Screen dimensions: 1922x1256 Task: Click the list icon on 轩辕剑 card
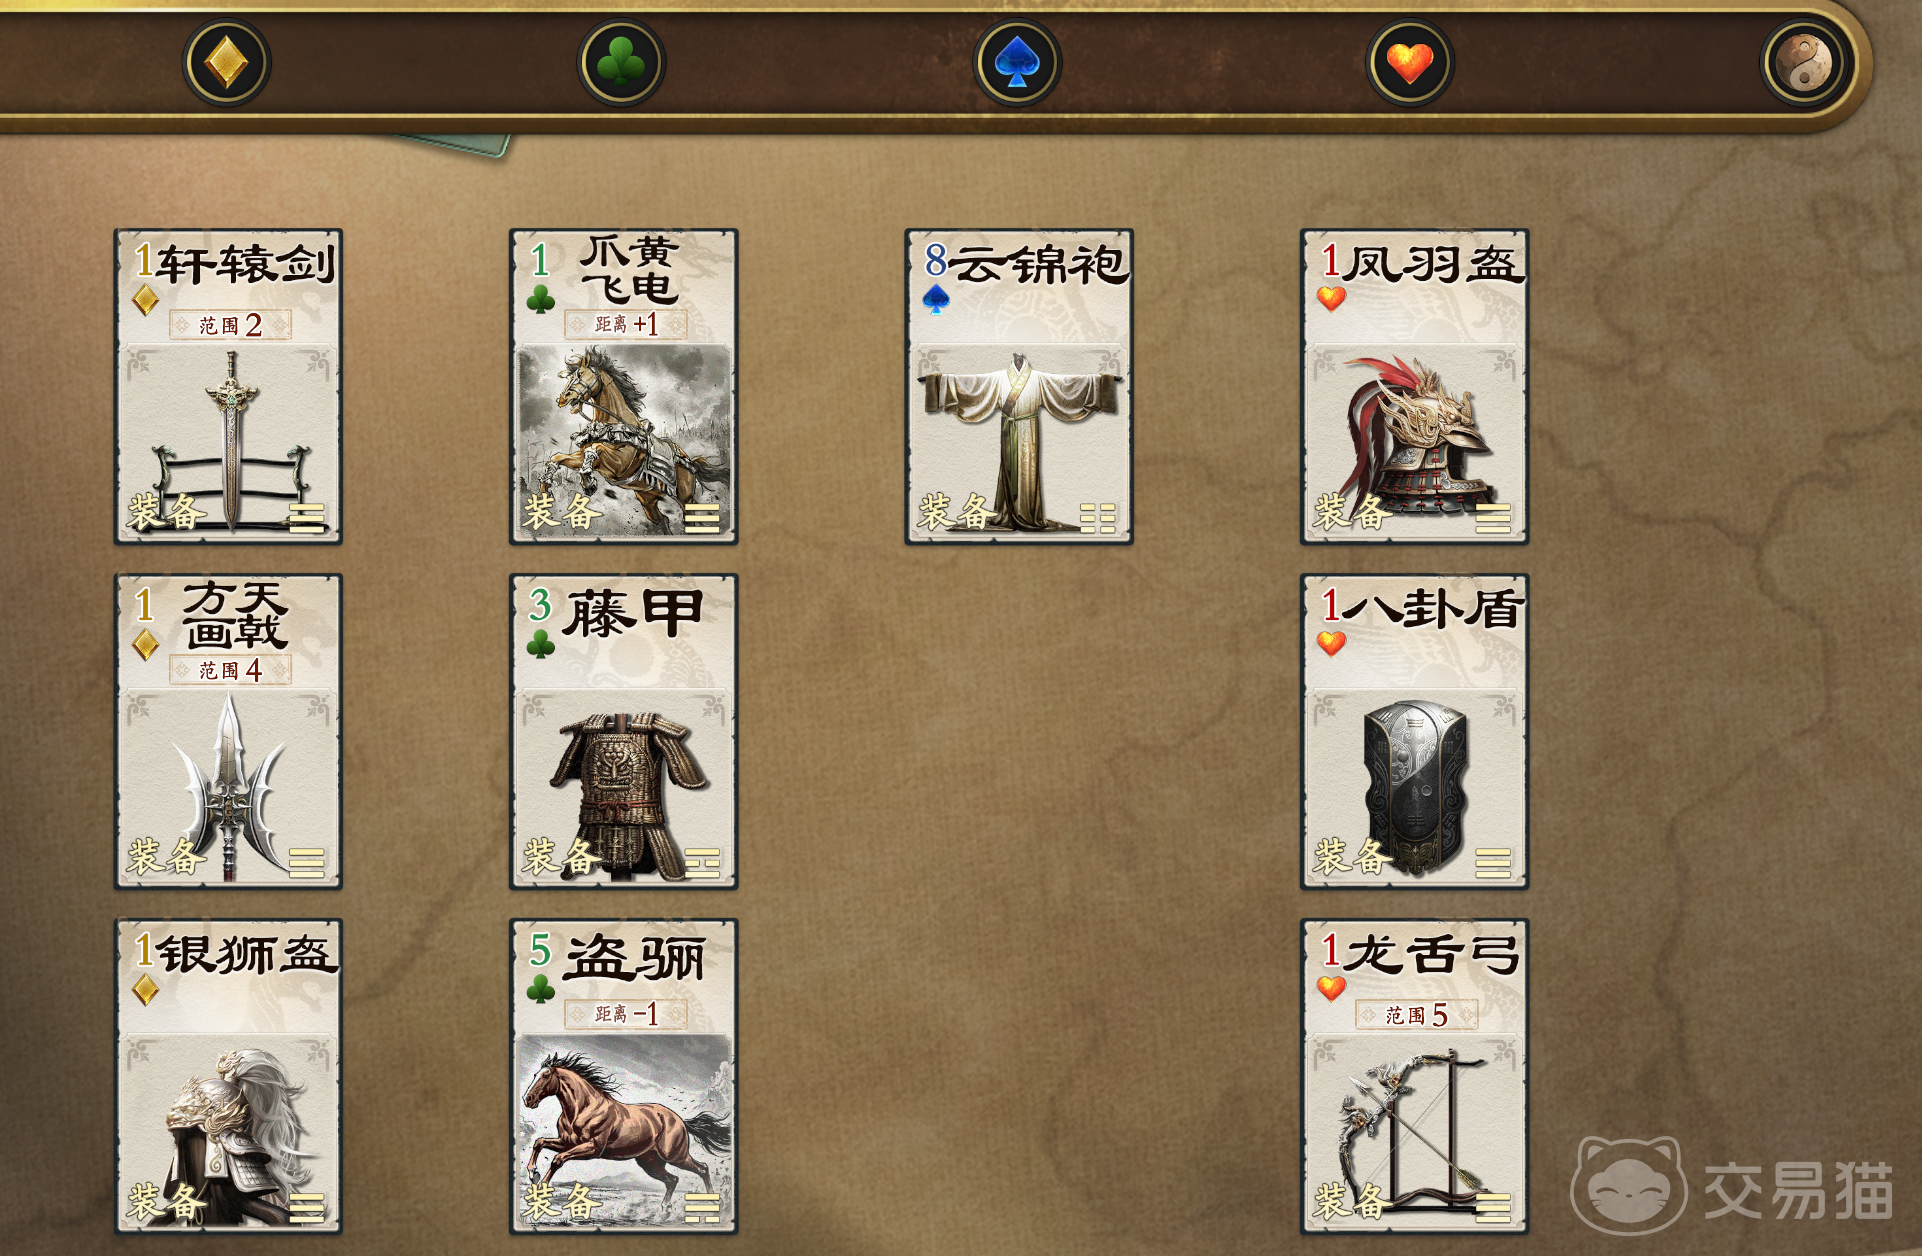[307, 518]
